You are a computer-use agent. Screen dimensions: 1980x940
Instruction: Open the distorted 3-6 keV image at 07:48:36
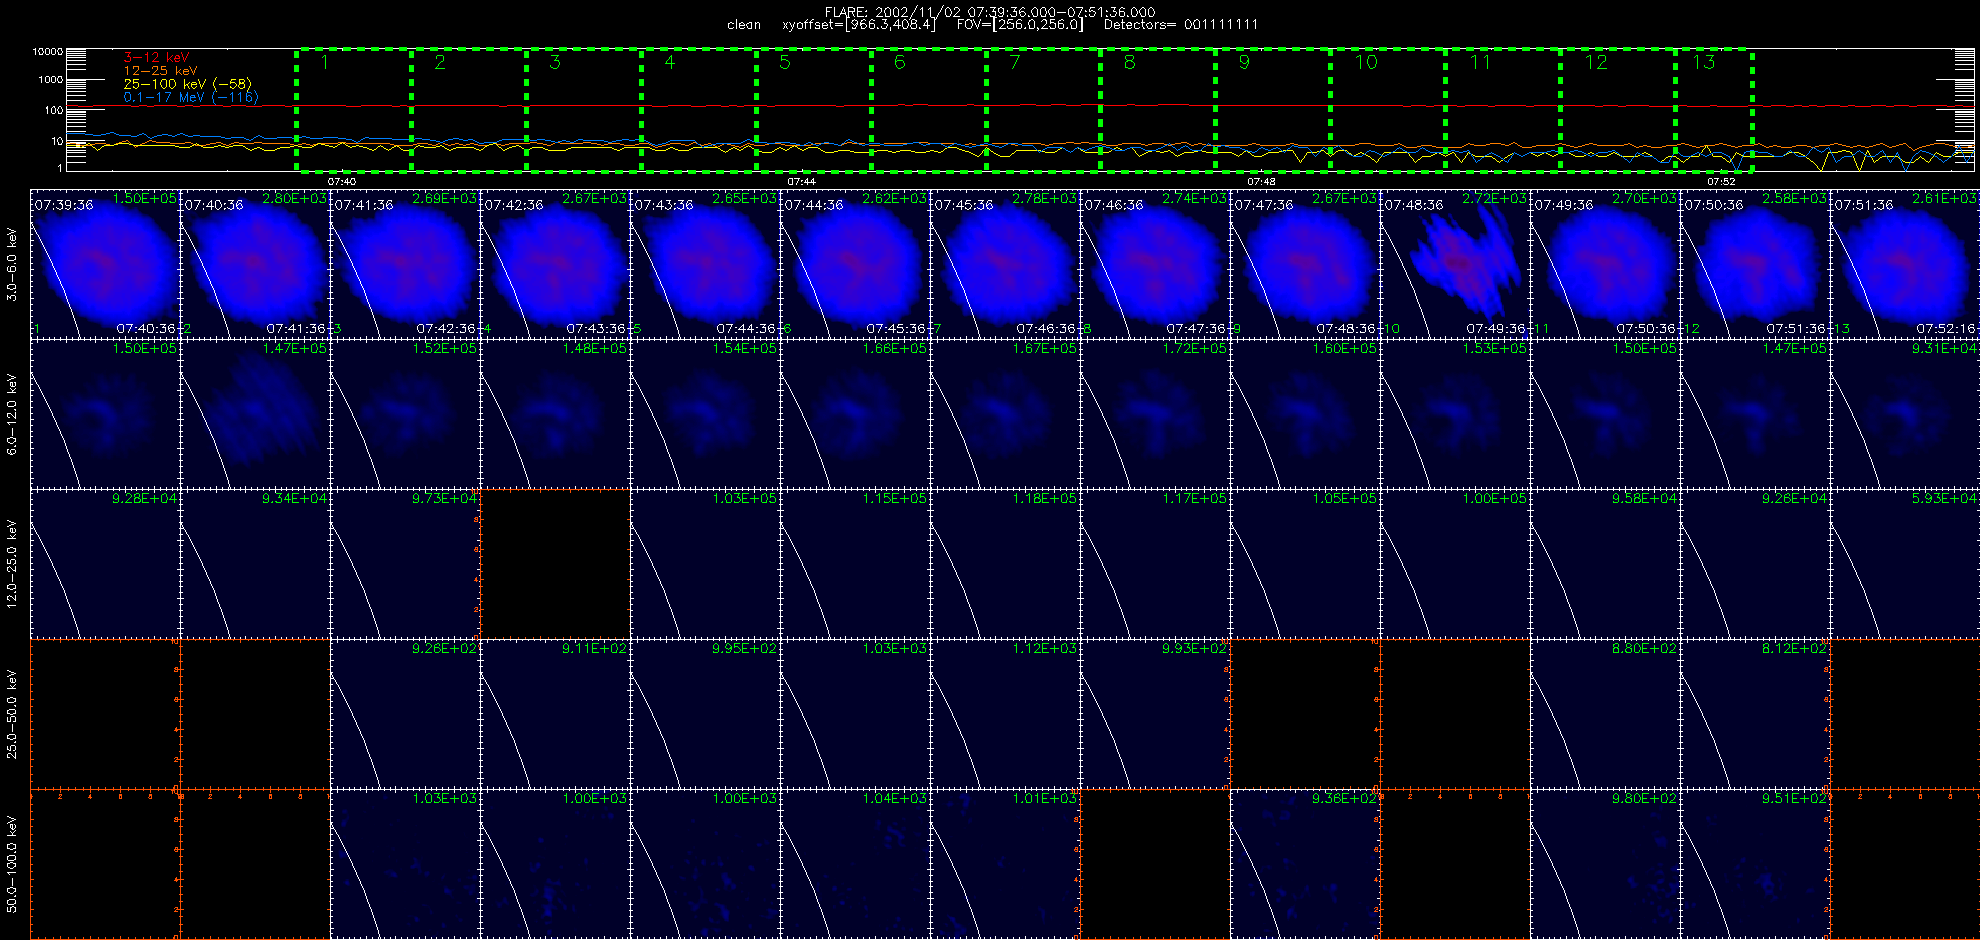pyautogui.click(x=1455, y=263)
